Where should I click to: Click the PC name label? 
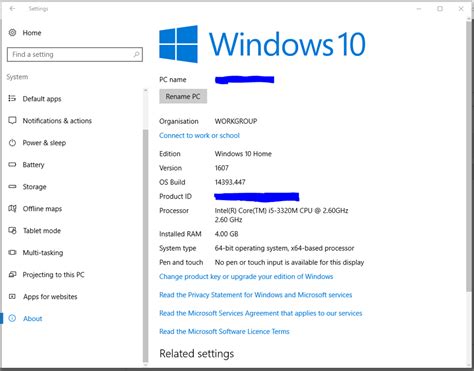[x=173, y=80]
